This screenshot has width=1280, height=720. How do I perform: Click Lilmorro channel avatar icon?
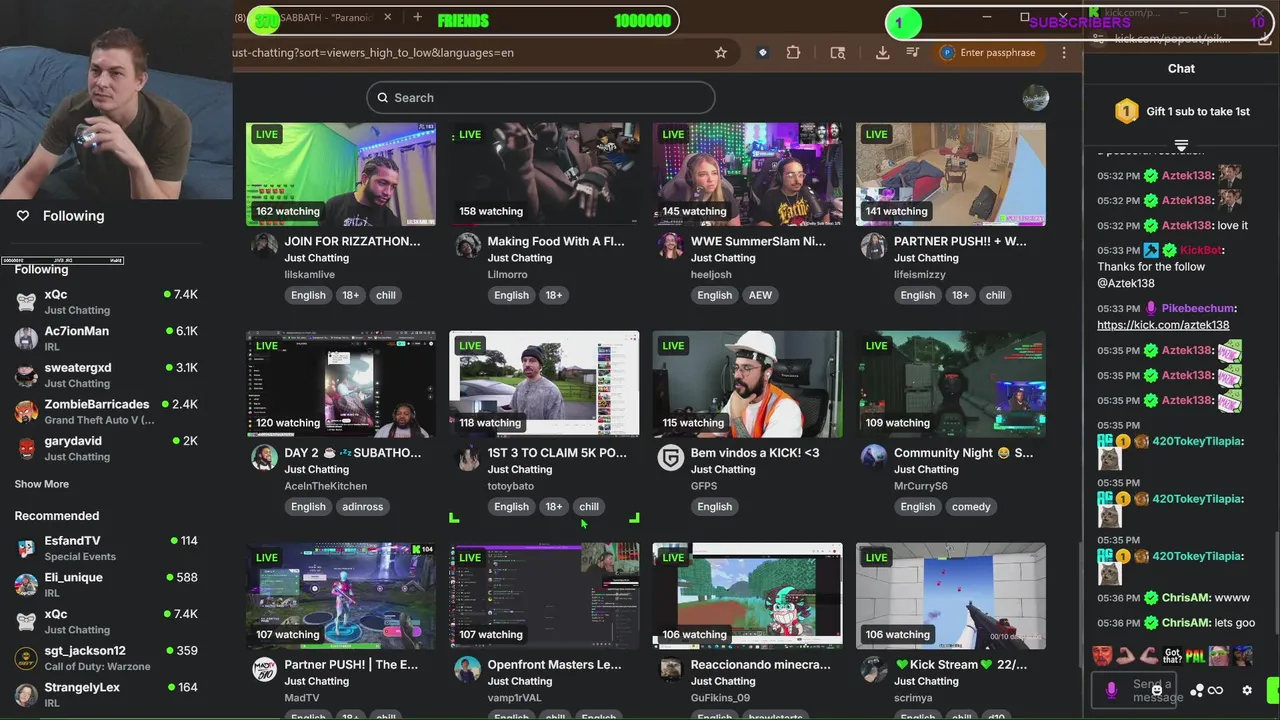(467, 245)
